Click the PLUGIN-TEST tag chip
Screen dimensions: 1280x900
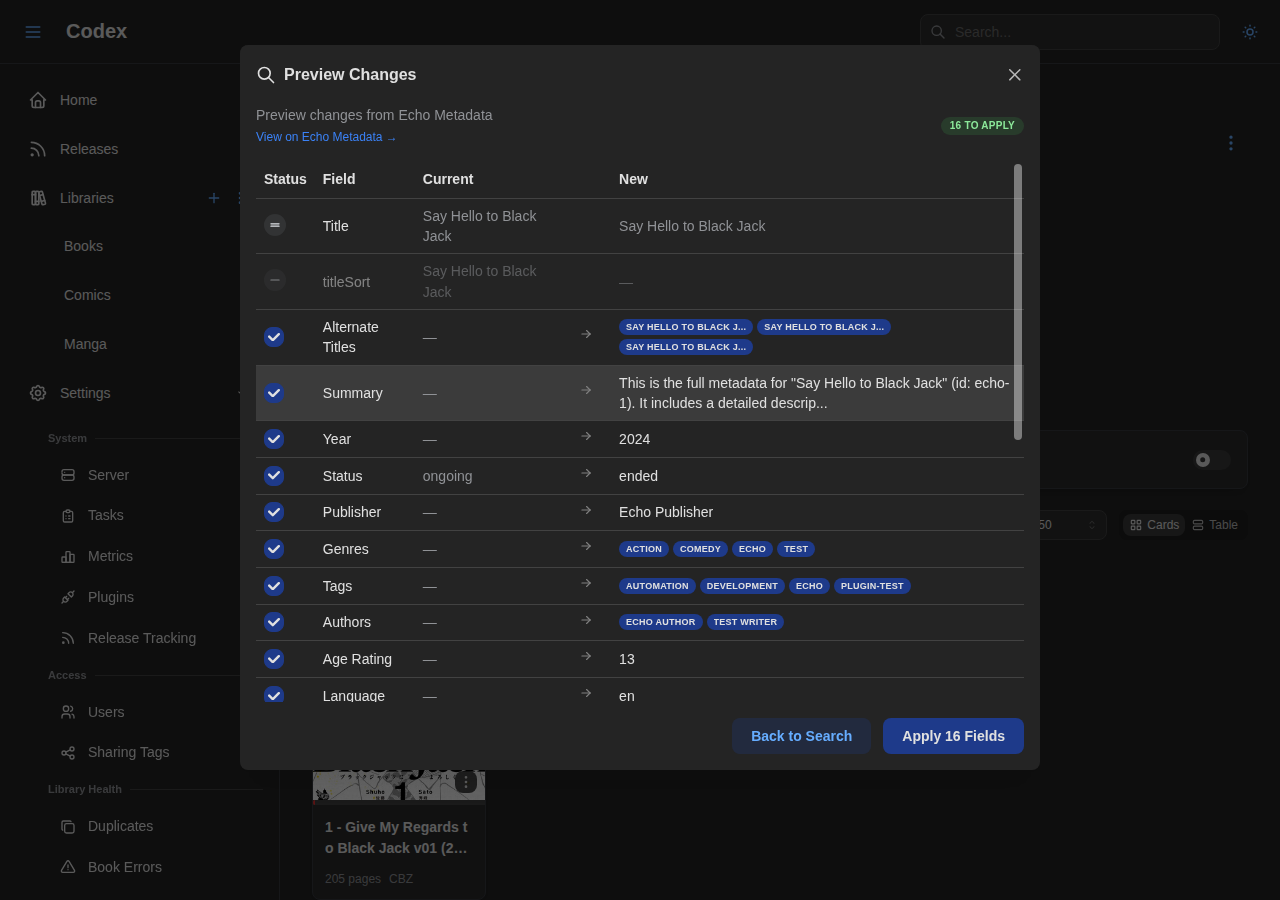pyautogui.click(x=872, y=586)
